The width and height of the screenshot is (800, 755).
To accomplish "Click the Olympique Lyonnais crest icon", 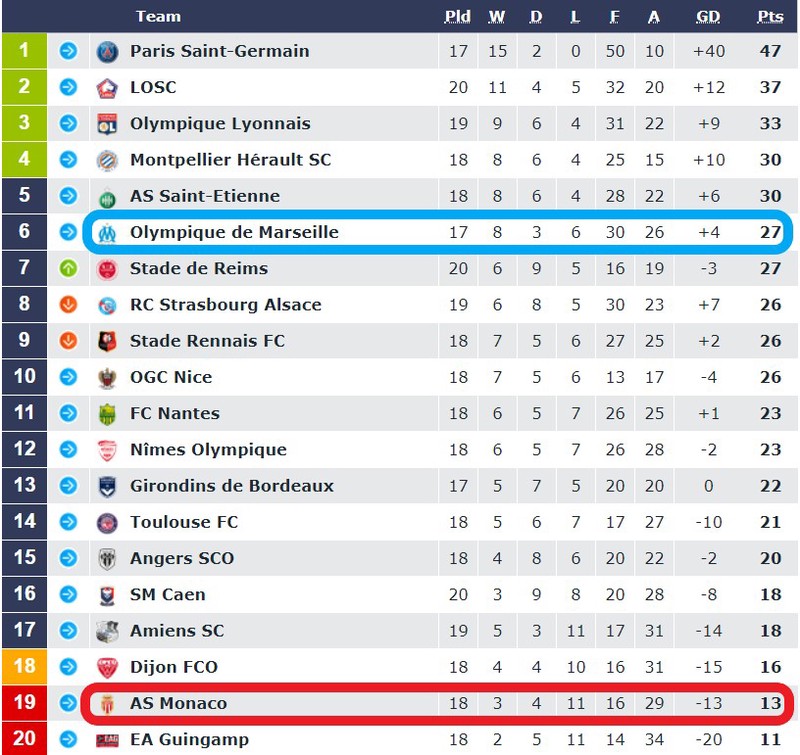I will (107, 124).
